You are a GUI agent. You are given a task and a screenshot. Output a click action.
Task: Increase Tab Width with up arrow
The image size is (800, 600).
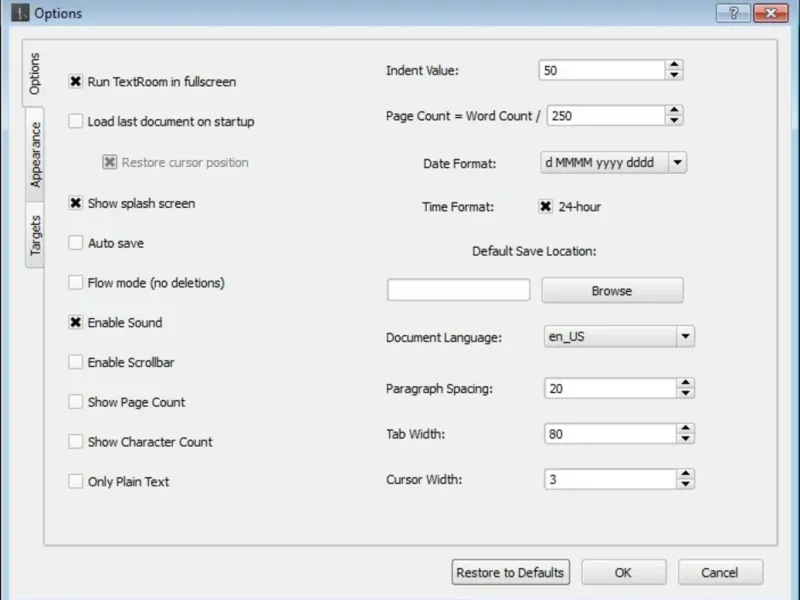coord(685,429)
